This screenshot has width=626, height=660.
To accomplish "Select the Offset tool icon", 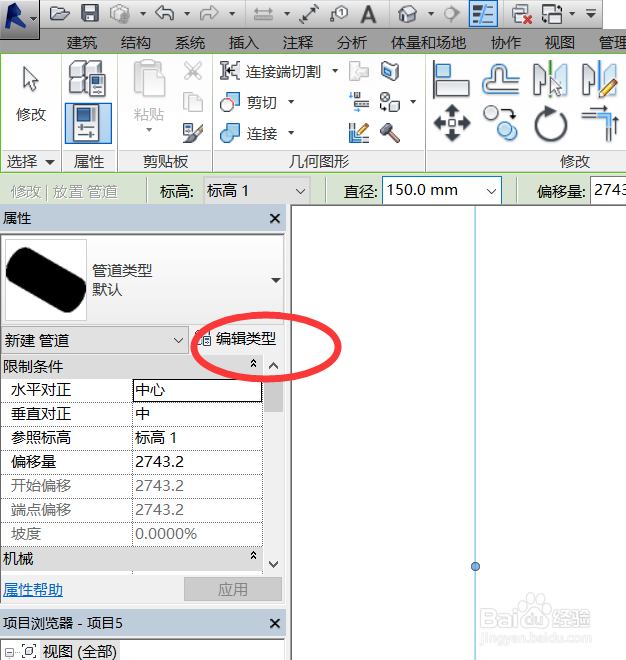I will (501, 79).
